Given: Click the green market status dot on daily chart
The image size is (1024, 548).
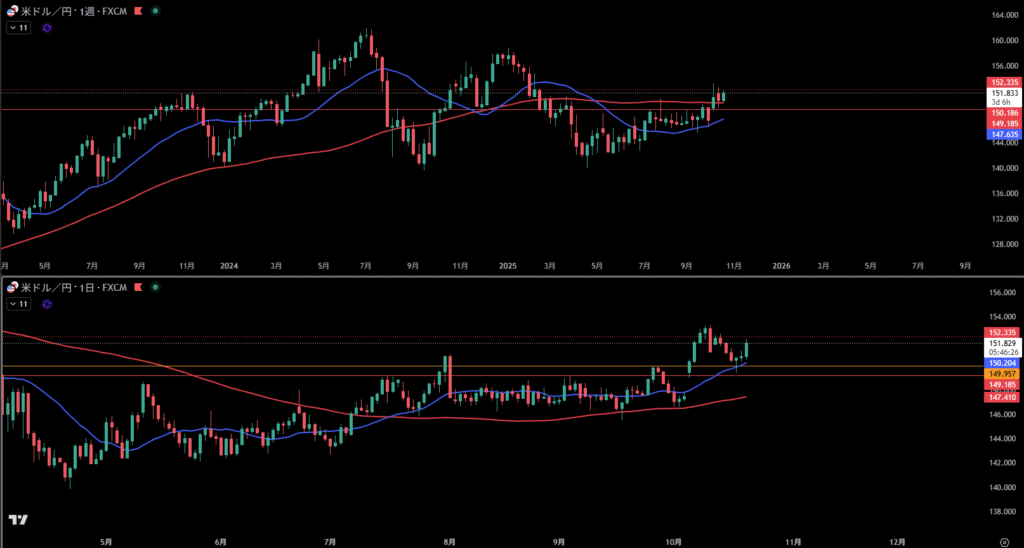Looking at the screenshot, I should 155,288.
